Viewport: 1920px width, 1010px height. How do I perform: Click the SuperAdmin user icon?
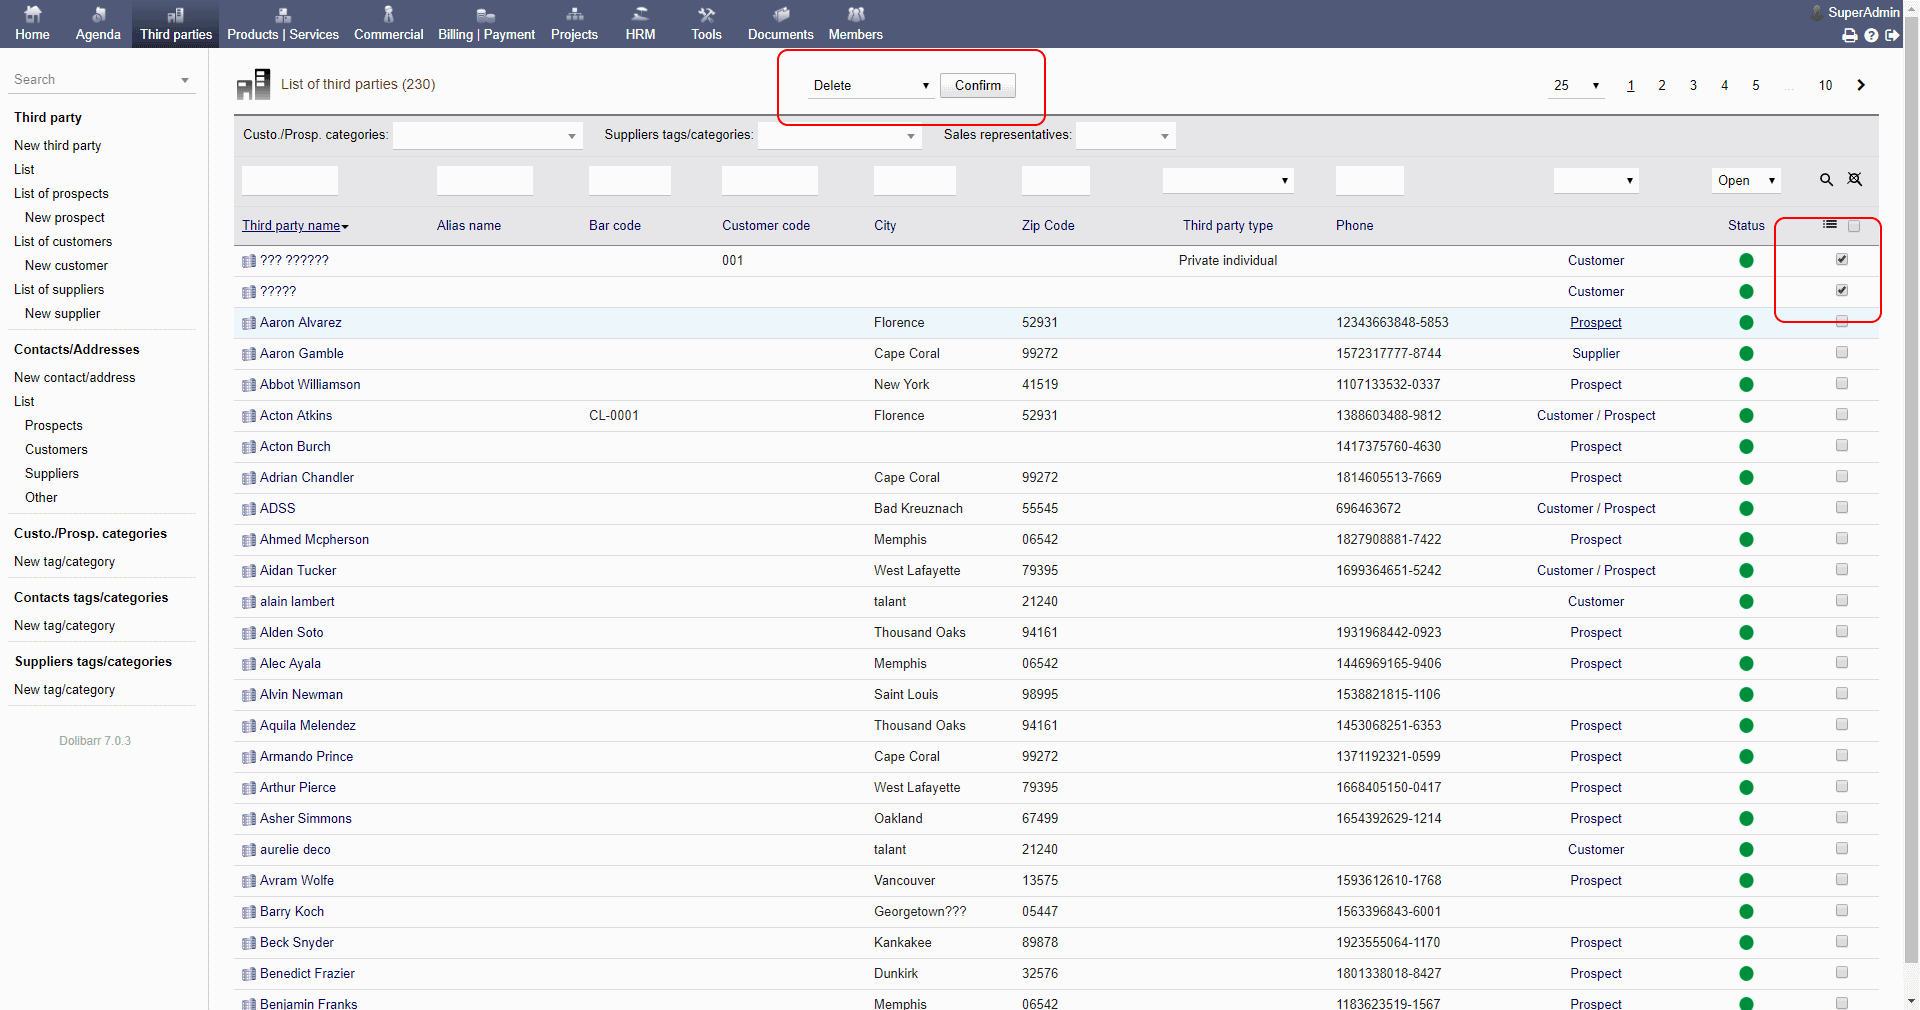point(1817,13)
